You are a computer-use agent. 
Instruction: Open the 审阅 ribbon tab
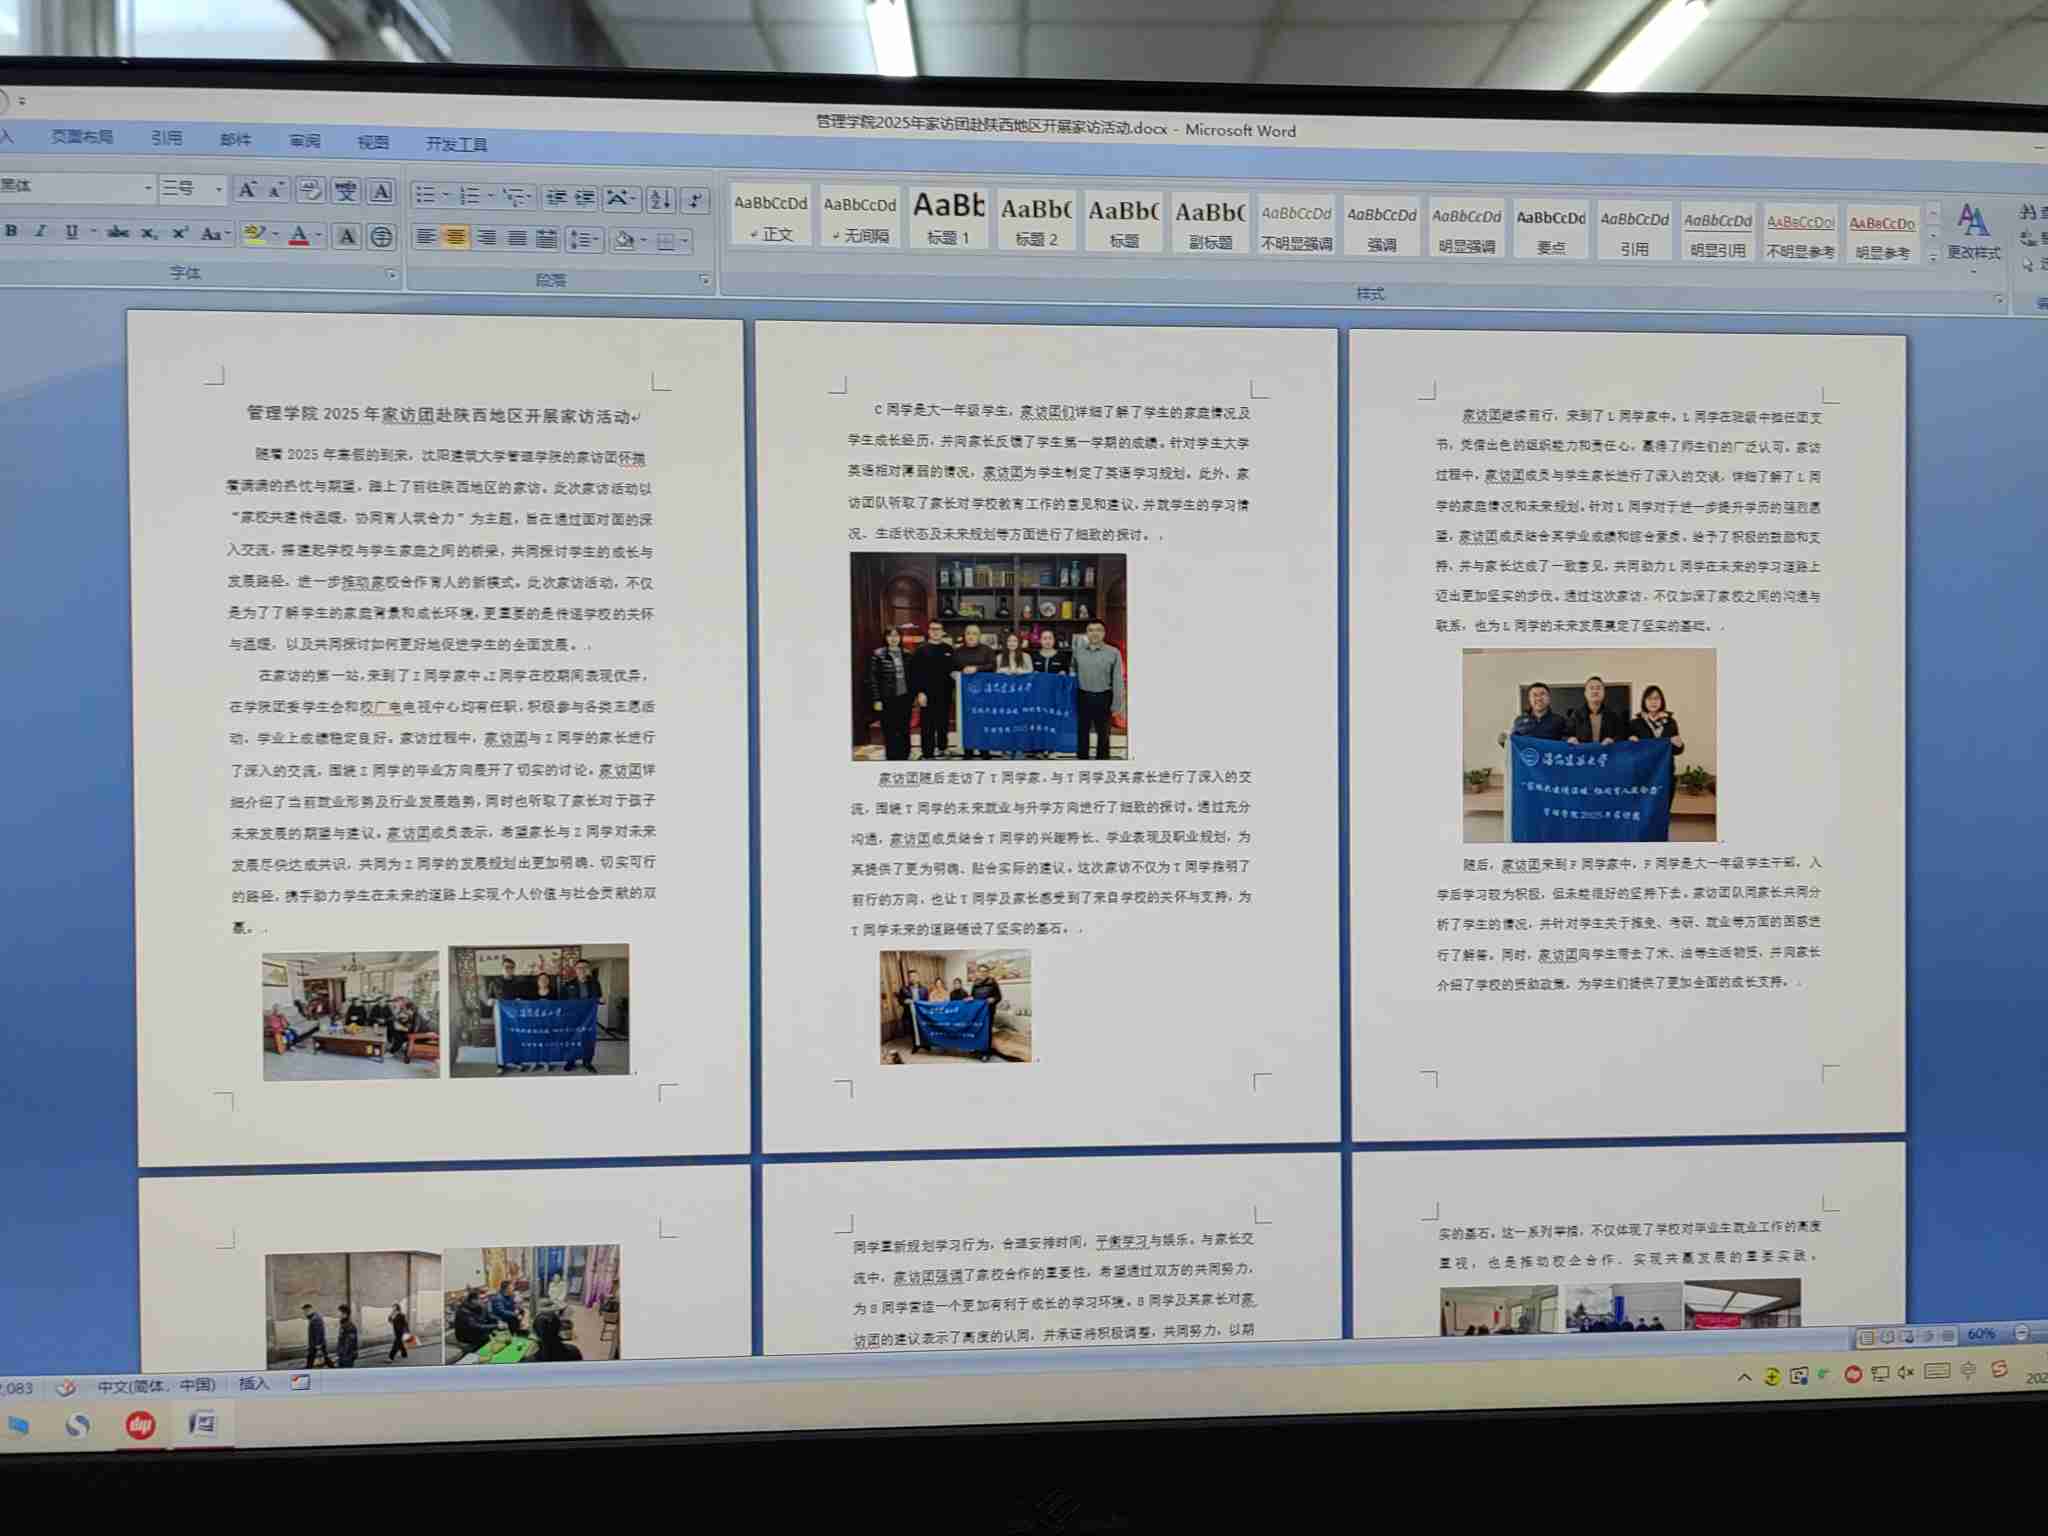click(x=305, y=141)
